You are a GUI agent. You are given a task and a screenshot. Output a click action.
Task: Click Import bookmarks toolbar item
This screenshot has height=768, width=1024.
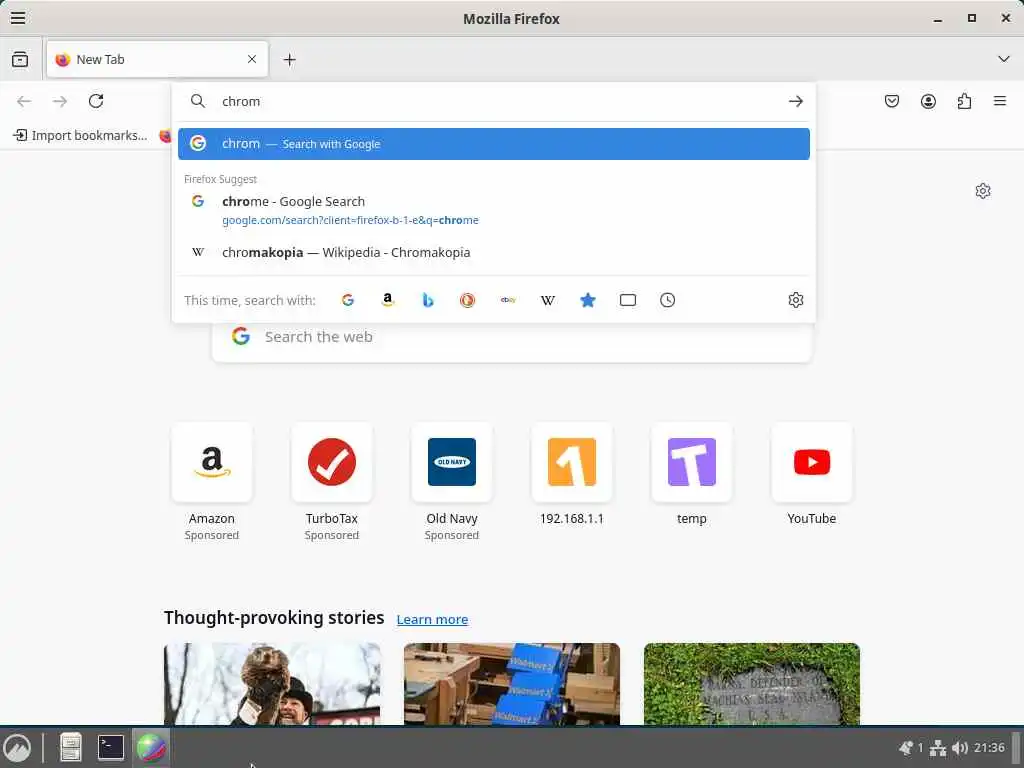coord(81,135)
